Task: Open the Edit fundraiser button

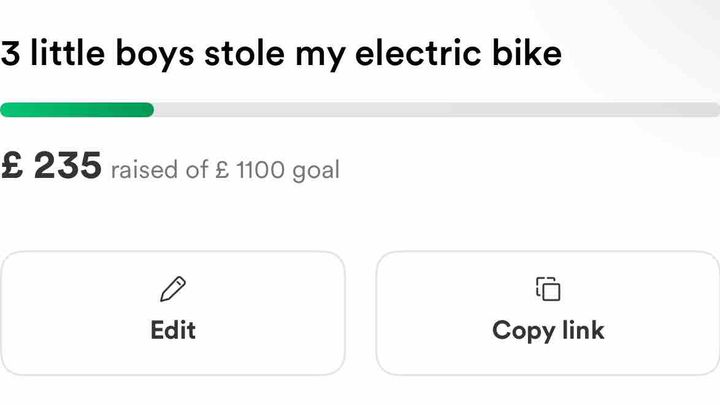Action: point(173,313)
